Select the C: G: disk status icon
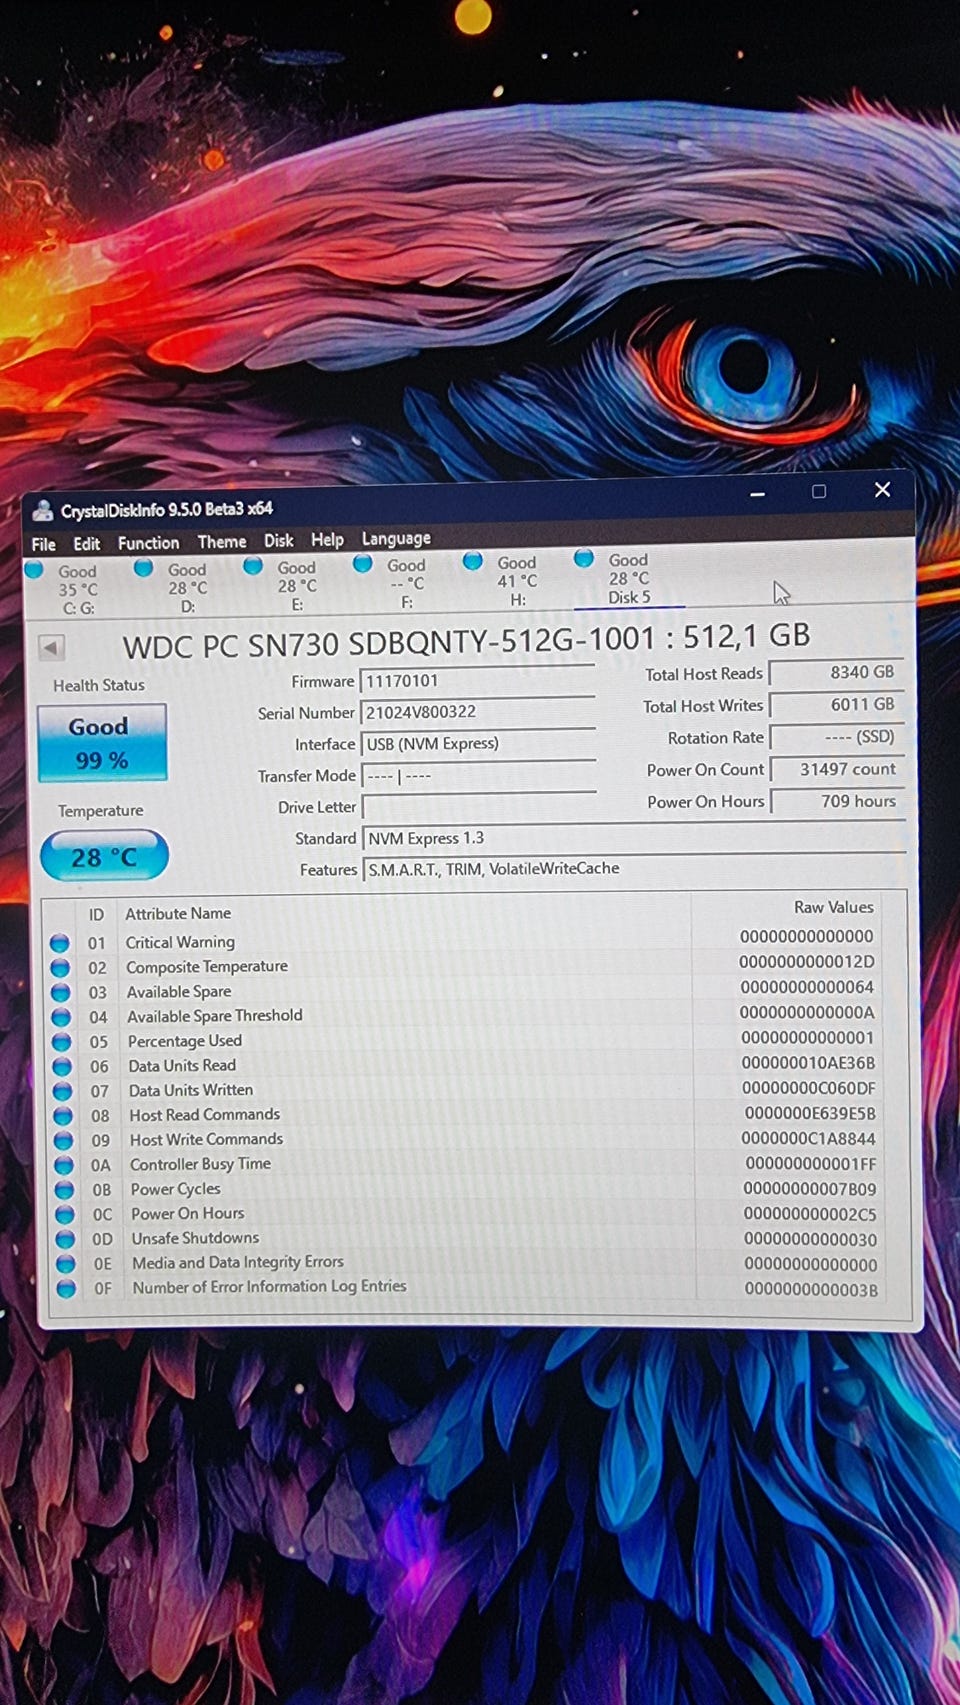 [34, 570]
